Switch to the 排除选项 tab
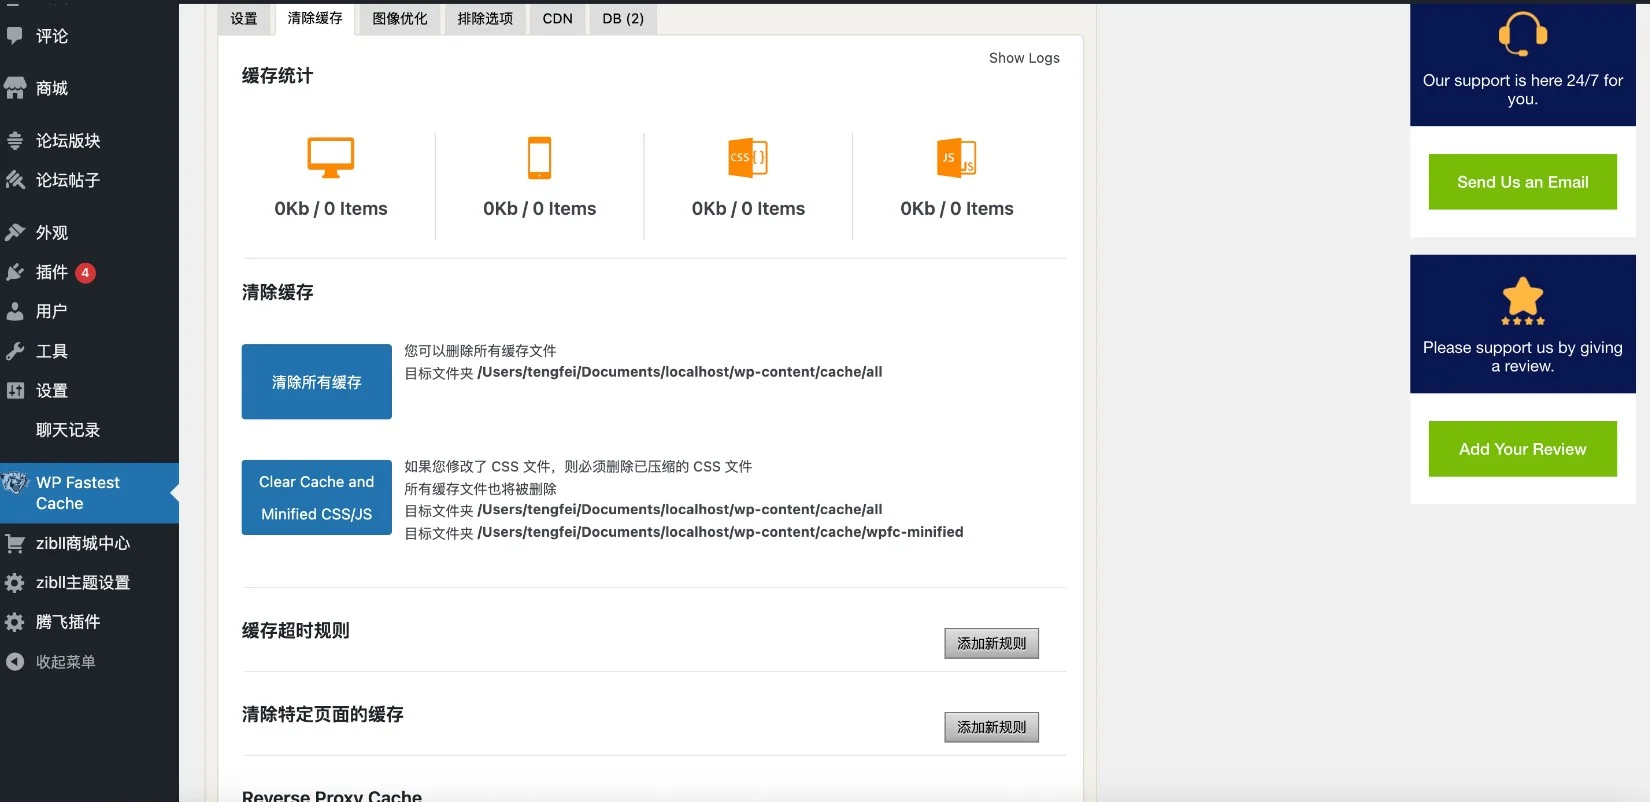The image size is (1650, 802). (485, 19)
